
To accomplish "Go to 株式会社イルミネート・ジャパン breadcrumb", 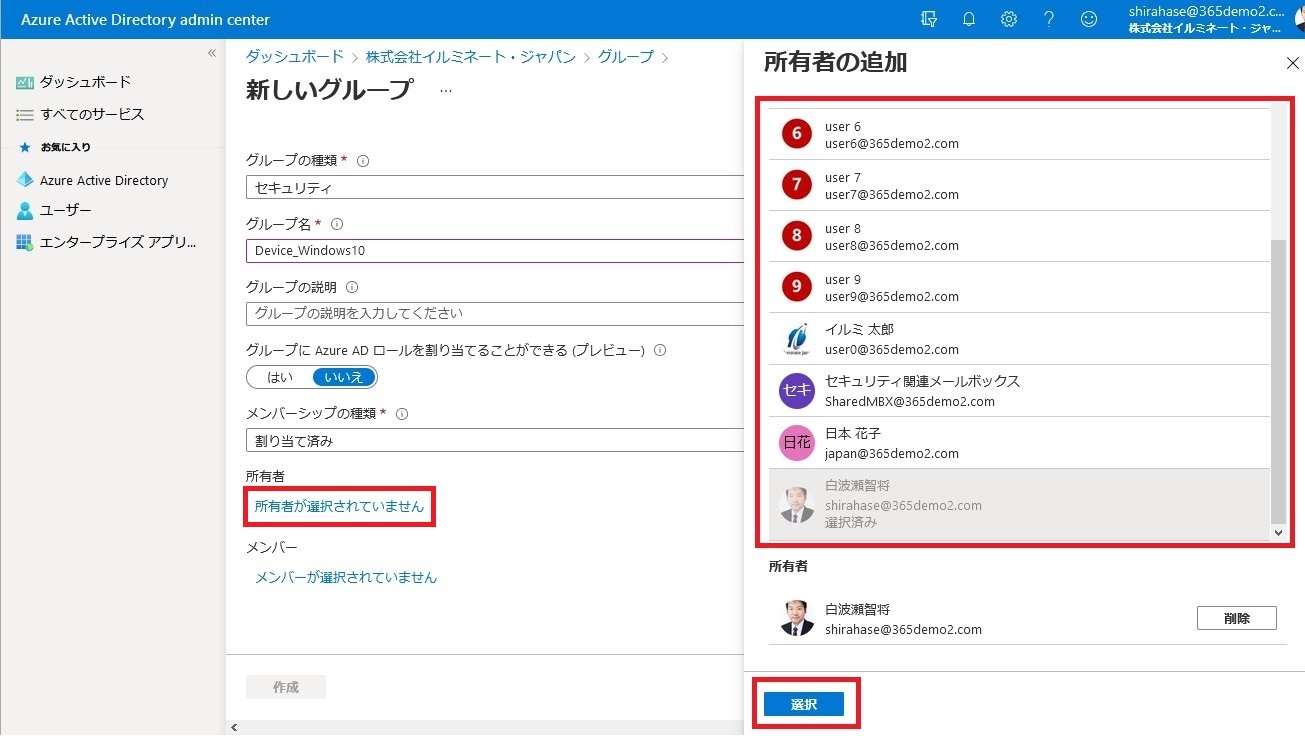I will tap(471, 57).
